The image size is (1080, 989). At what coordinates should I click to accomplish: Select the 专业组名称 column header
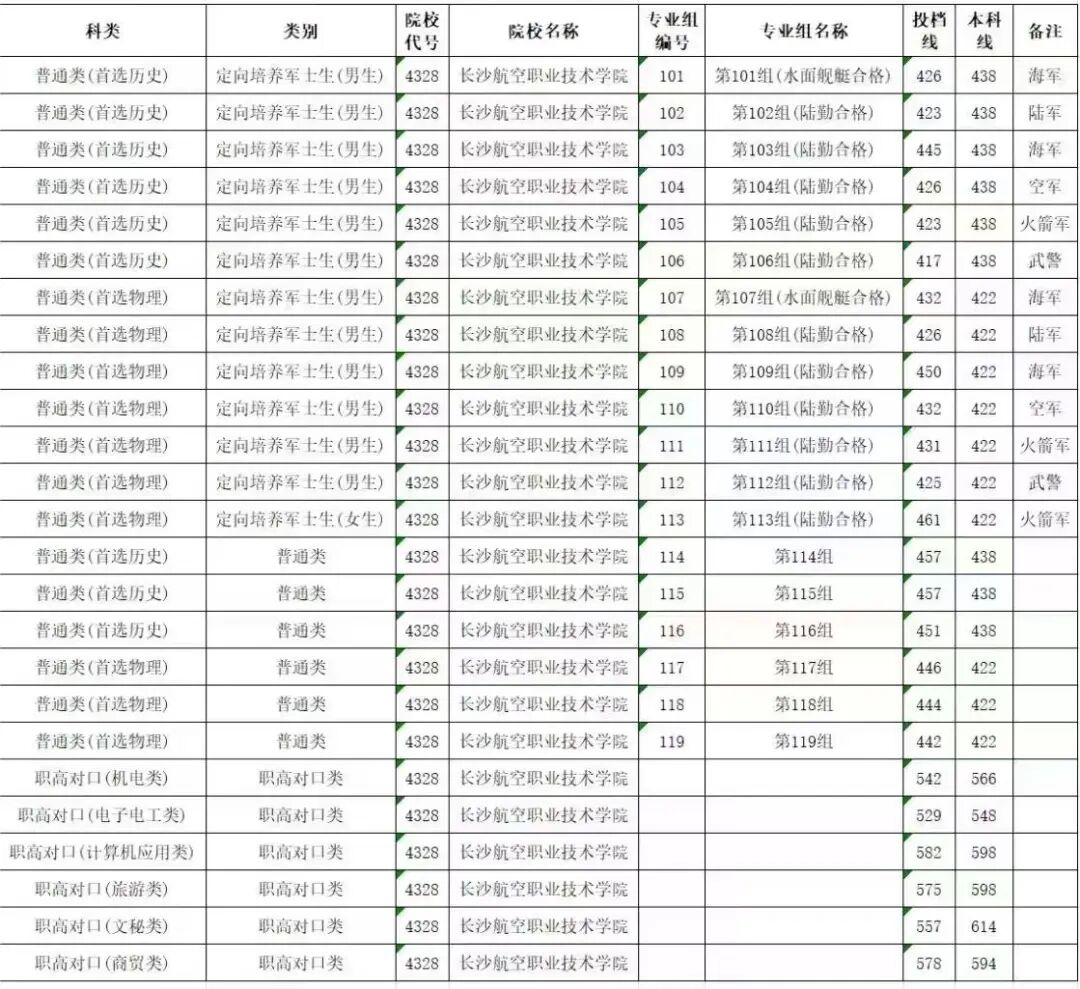click(803, 28)
